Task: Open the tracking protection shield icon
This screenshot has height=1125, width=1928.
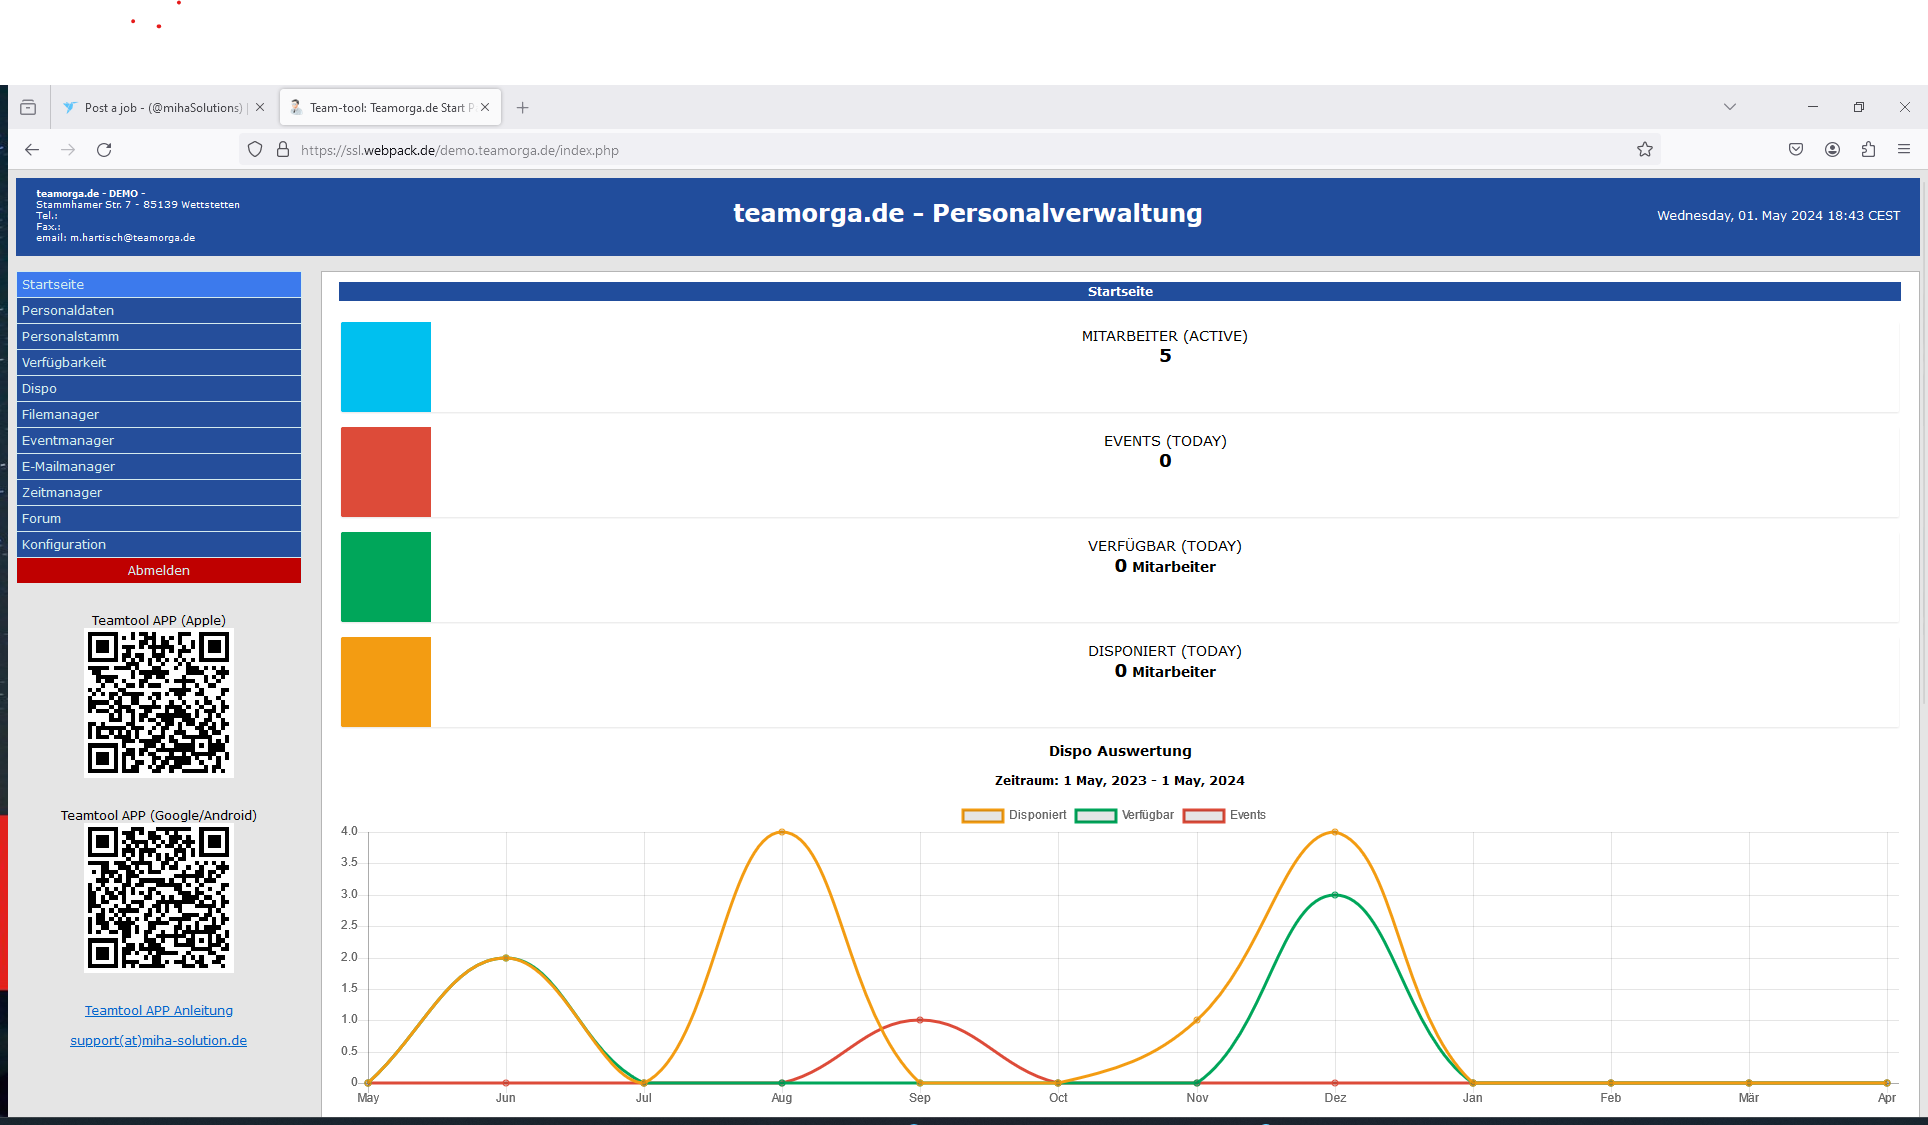Action: pos(255,150)
